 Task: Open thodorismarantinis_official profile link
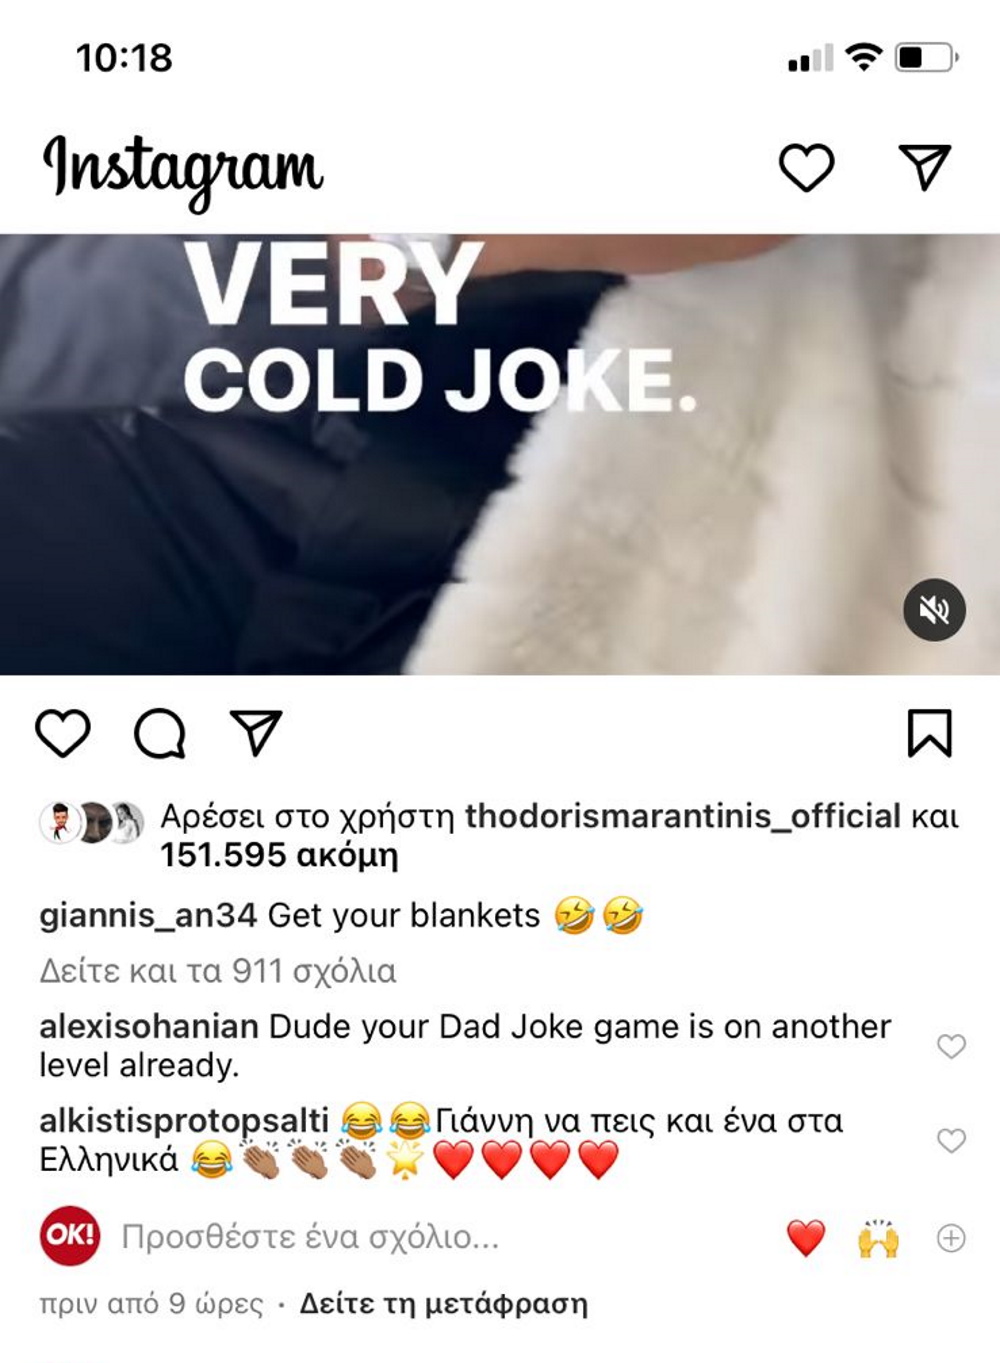pyautogui.click(x=683, y=816)
